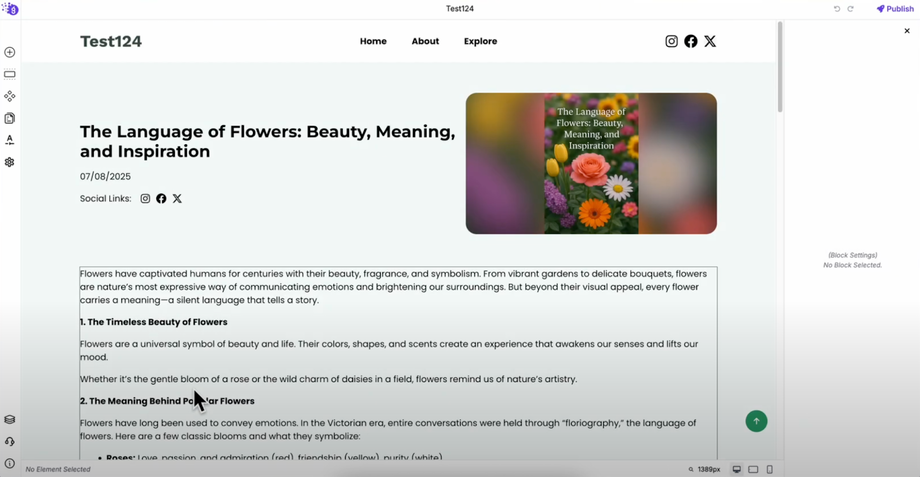
Task: Switch to tablet preview mode
Action: pos(753,469)
